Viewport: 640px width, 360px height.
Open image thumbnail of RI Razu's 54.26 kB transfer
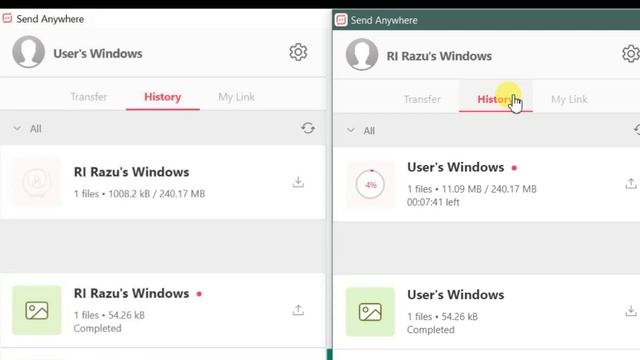pyautogui.click(x=37, y=310)
